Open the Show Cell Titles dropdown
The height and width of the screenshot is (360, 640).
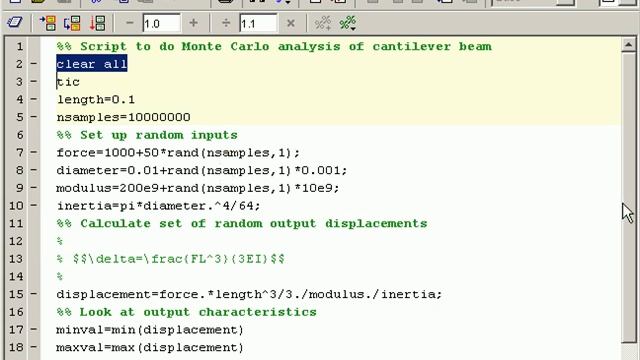tap(348, 23)
